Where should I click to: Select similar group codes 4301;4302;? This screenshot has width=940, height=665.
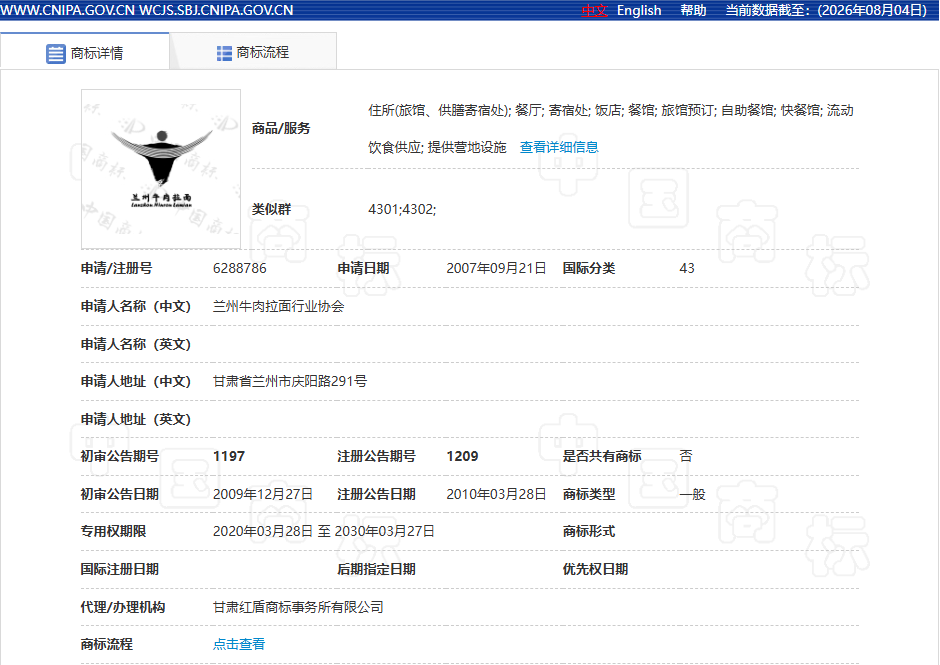[402, 209]
